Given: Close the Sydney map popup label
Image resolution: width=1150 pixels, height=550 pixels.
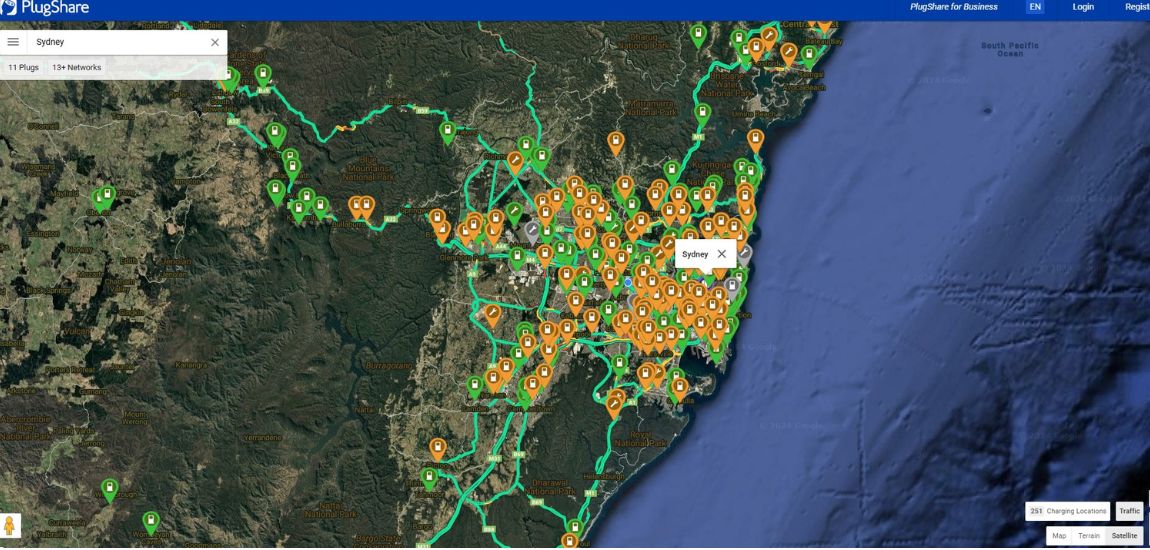Looking at the screenshot, I should point(722,254).
